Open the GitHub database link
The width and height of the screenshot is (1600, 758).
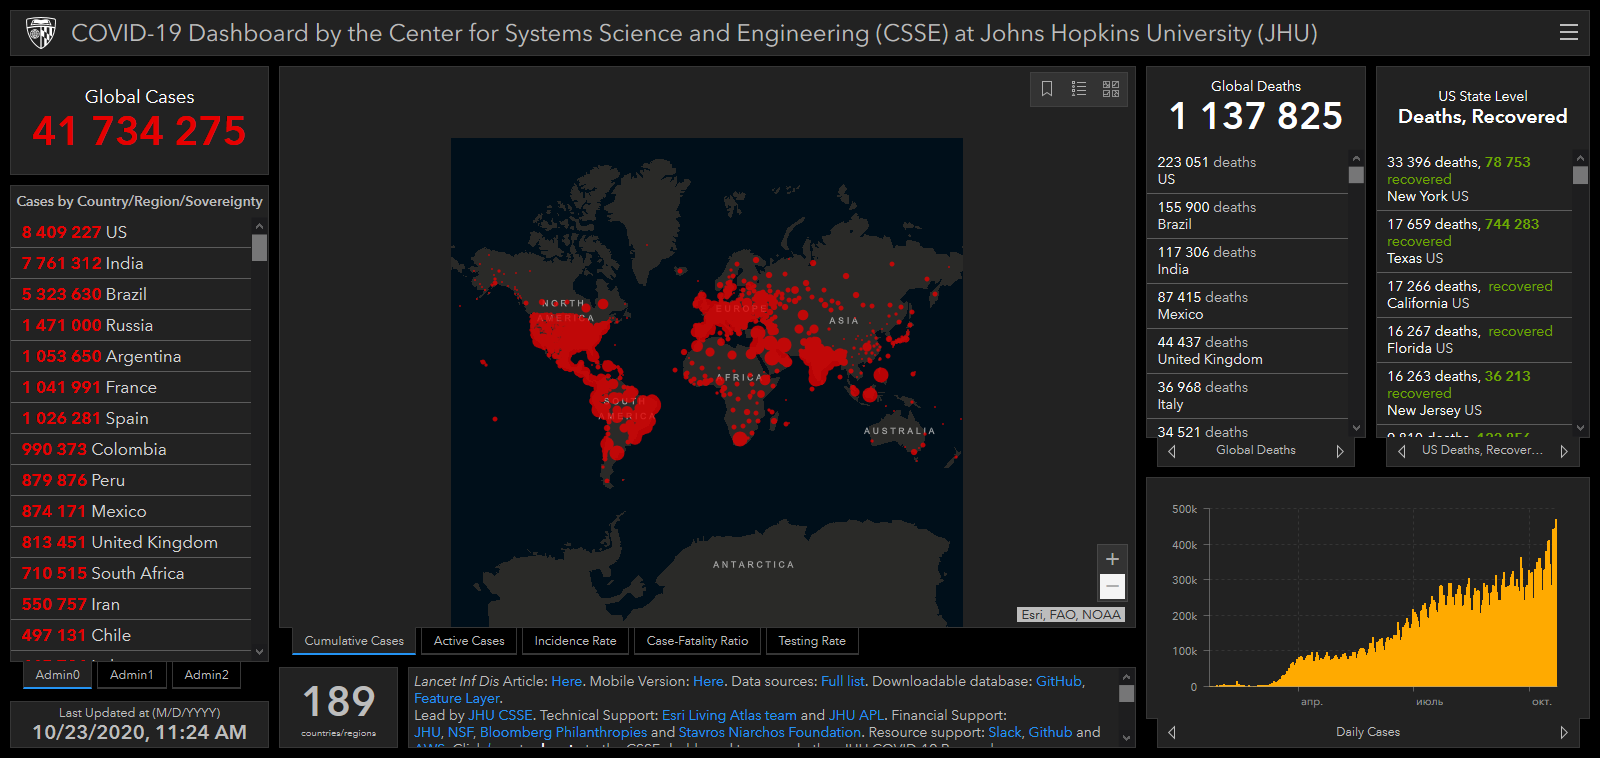[x=1059, y=681]
